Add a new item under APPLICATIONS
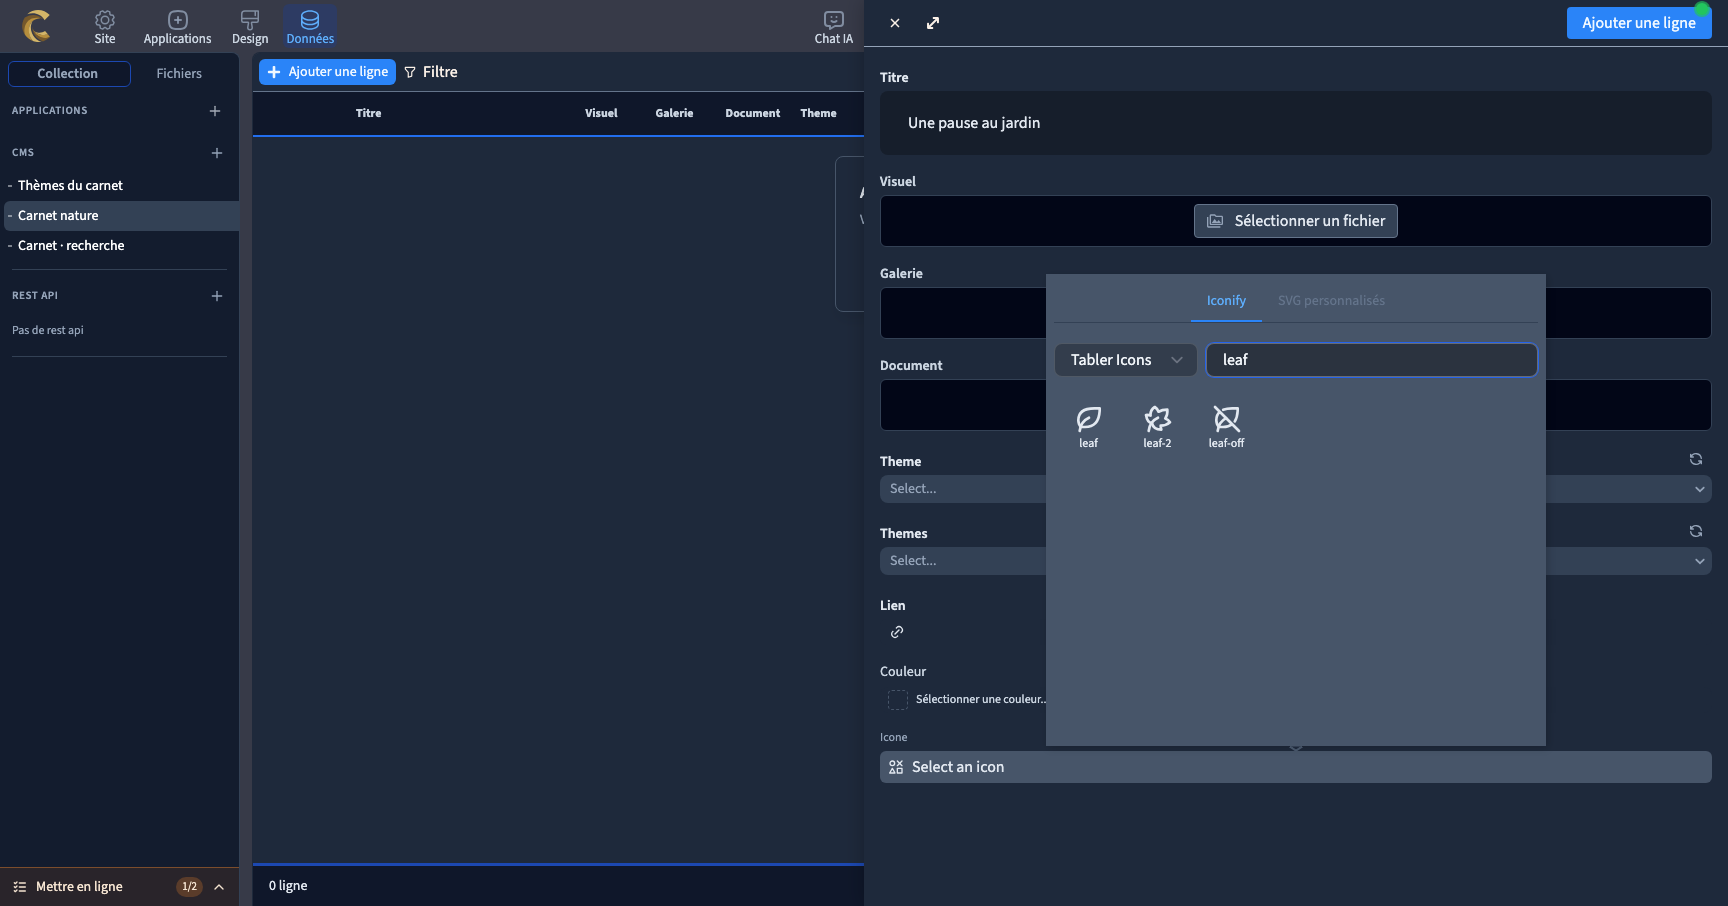Screen dimensions: 1728x906 [x=215, y=111]
